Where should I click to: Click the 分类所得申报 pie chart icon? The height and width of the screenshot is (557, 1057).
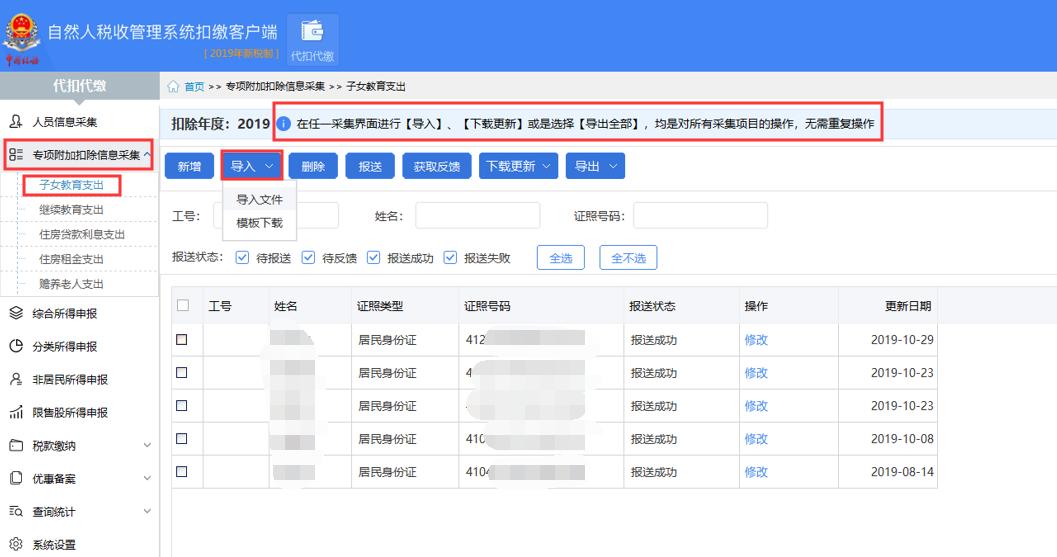[x=16, y=346]
